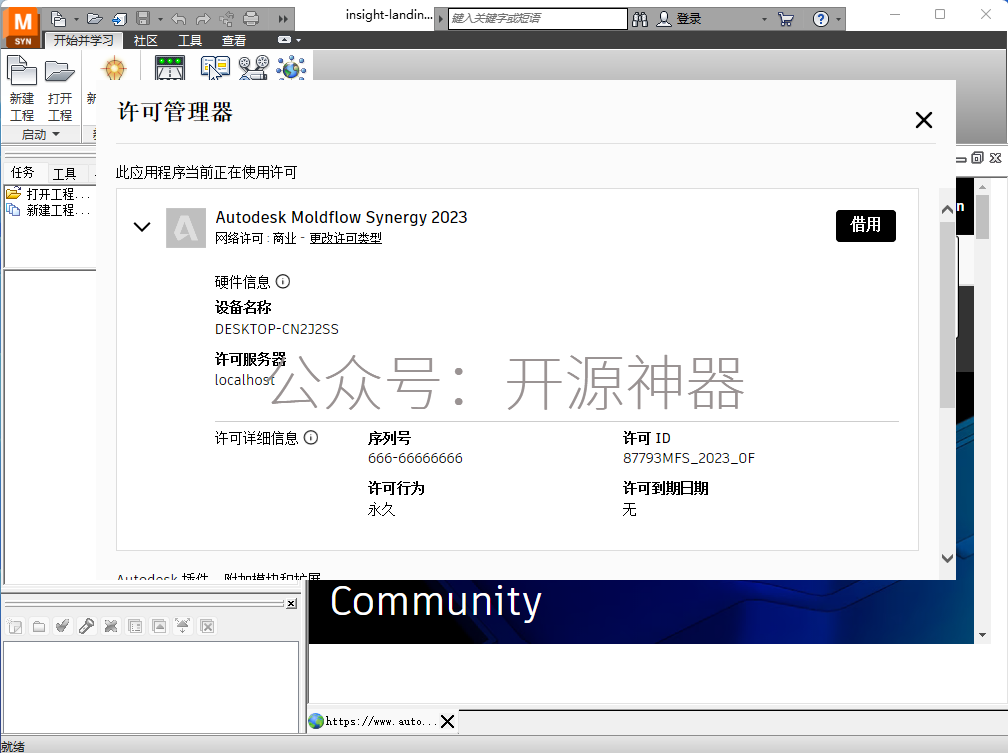
Task: Click the keyword search input field
Action: (536, 18)
